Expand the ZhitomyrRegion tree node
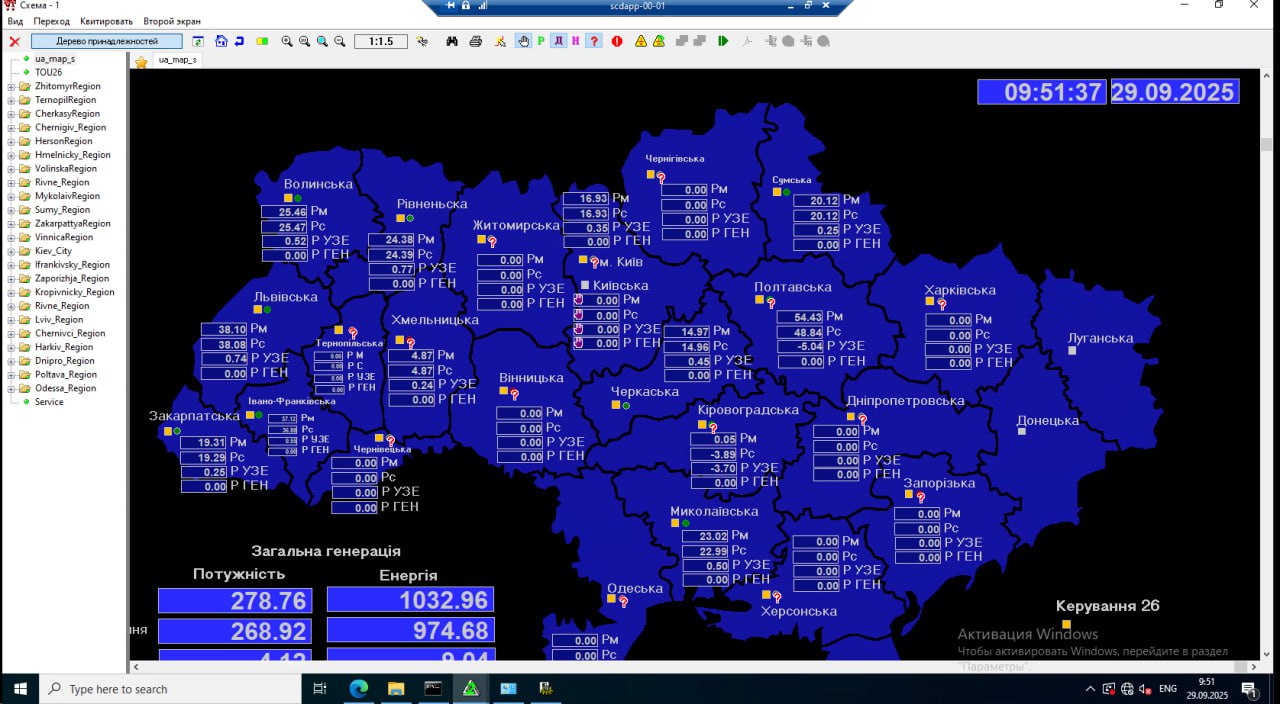Image resolution: width=1280 pixels, height=704 pixels. pos(11,87)
